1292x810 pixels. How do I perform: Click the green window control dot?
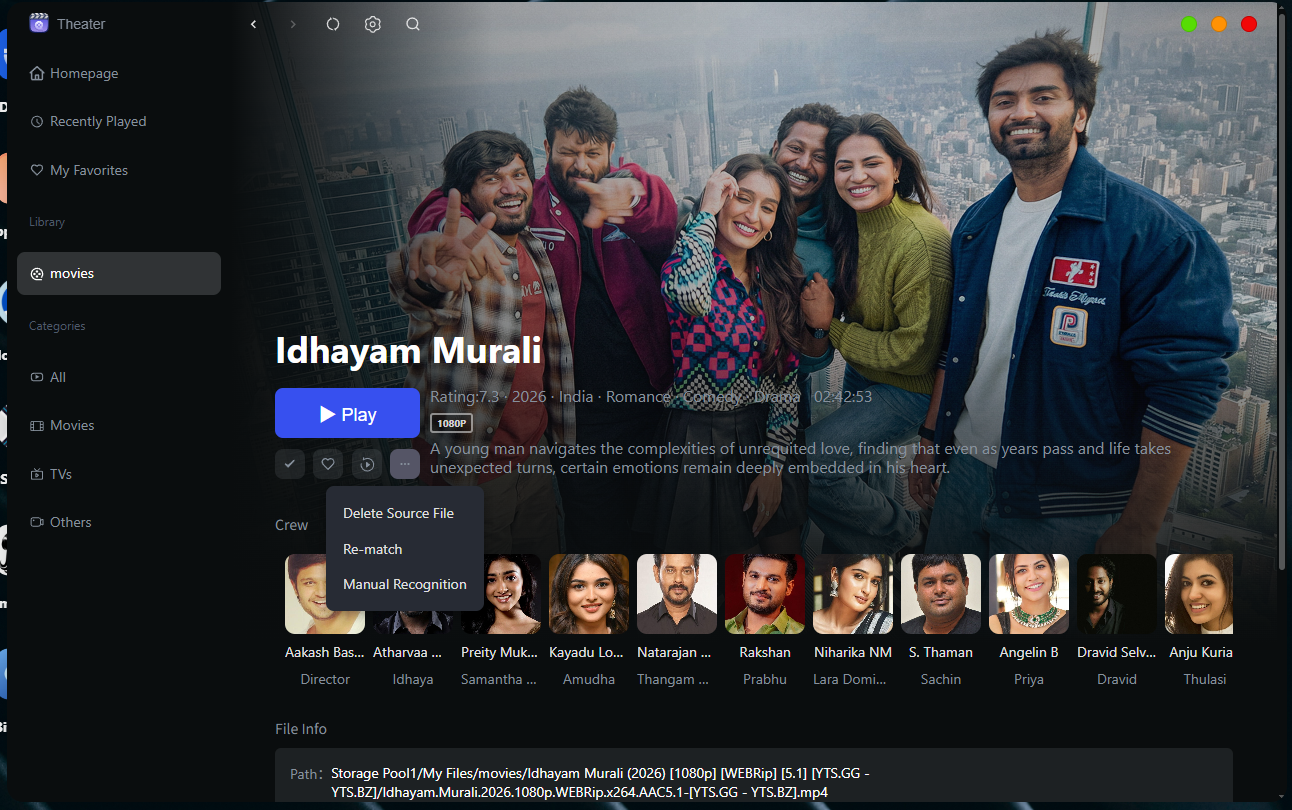pos(1189,24)
